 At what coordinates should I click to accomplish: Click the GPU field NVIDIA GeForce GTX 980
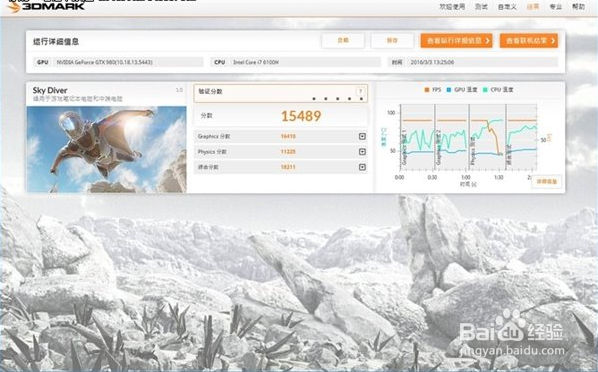click(x=119, y=62)
